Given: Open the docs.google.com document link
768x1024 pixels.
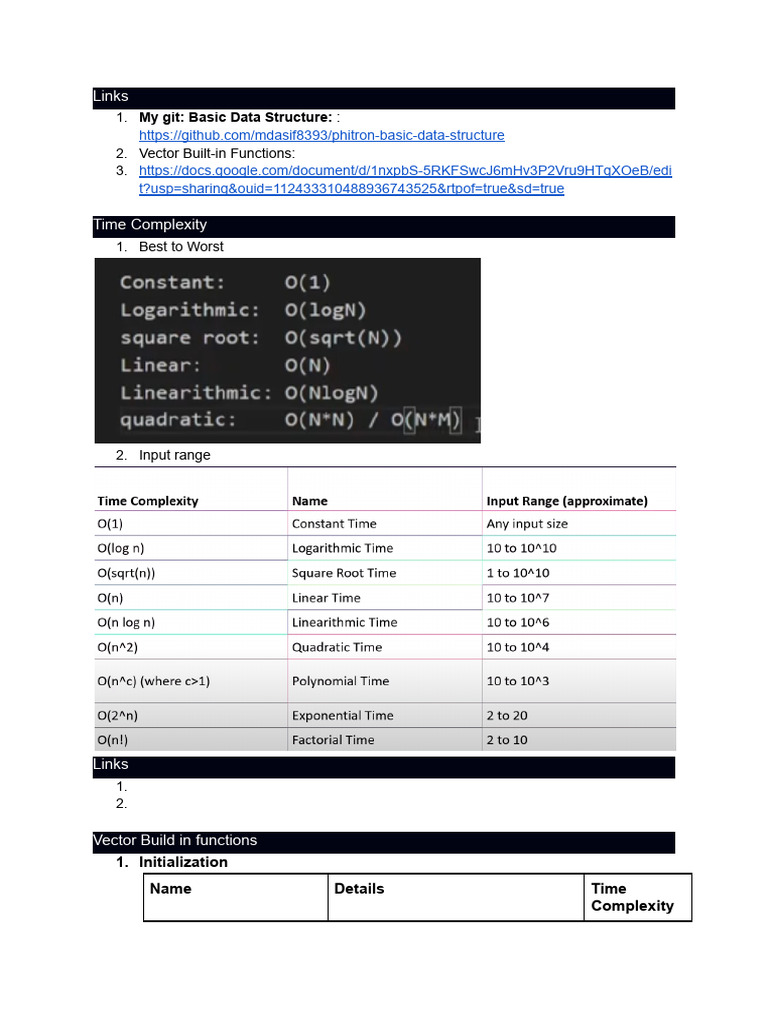Looking at the screenshot, I should pos(405,180).
